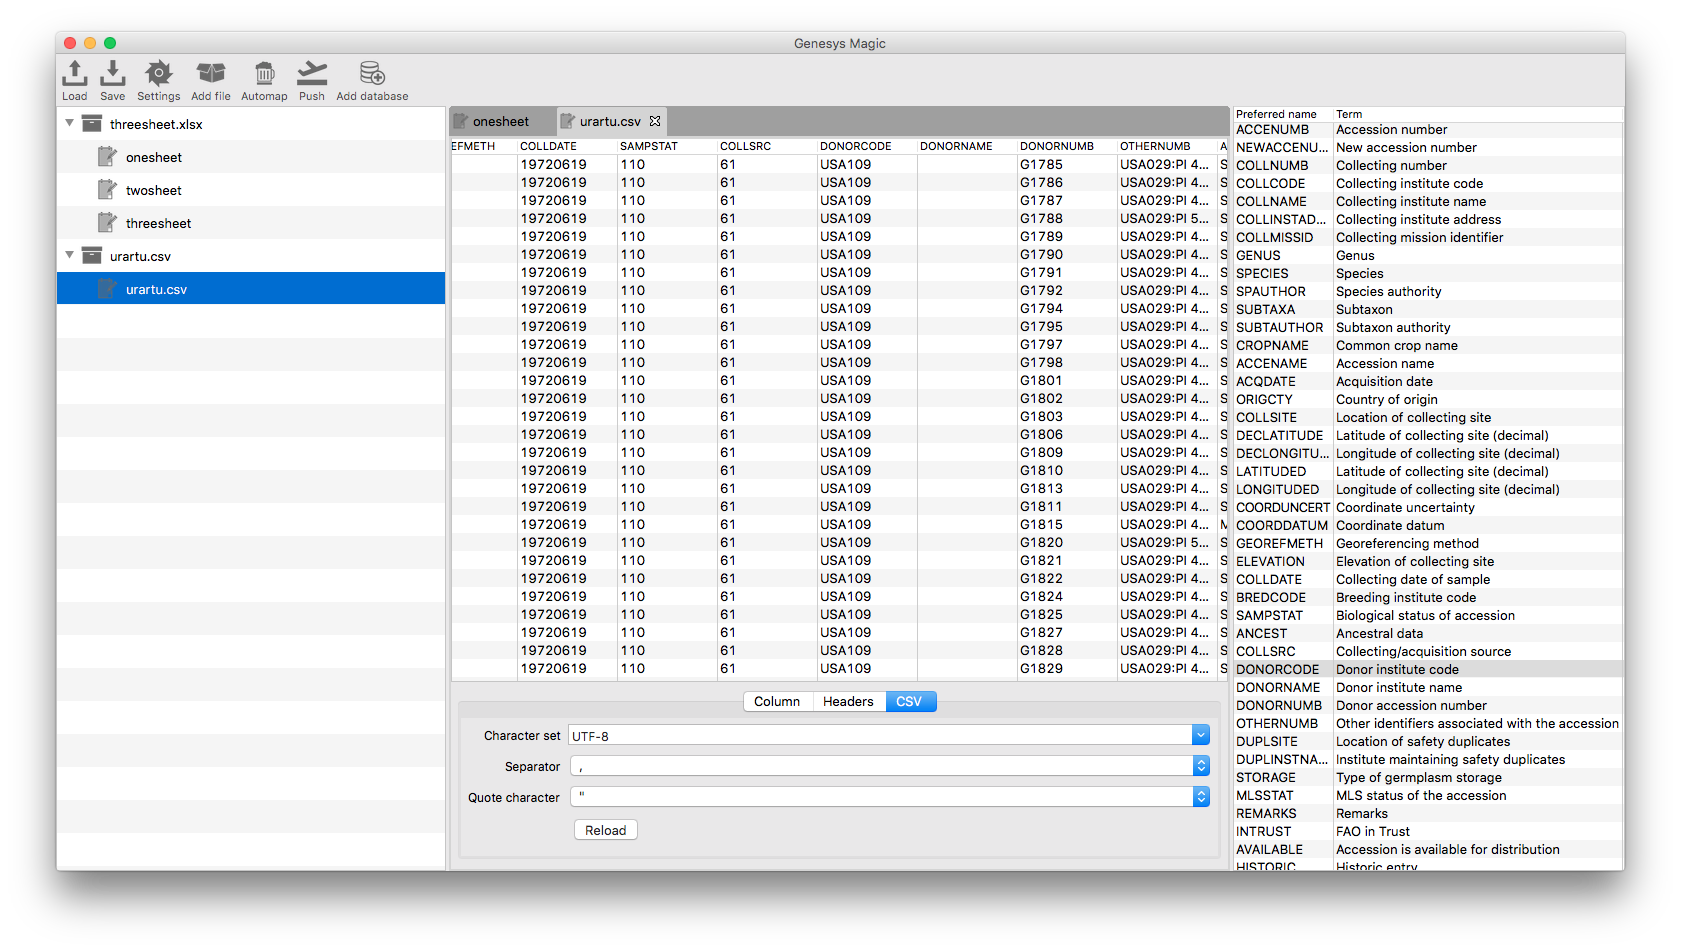1681x951 pixels.
Task: Open the Character set dropdown
Action: 1201,735
